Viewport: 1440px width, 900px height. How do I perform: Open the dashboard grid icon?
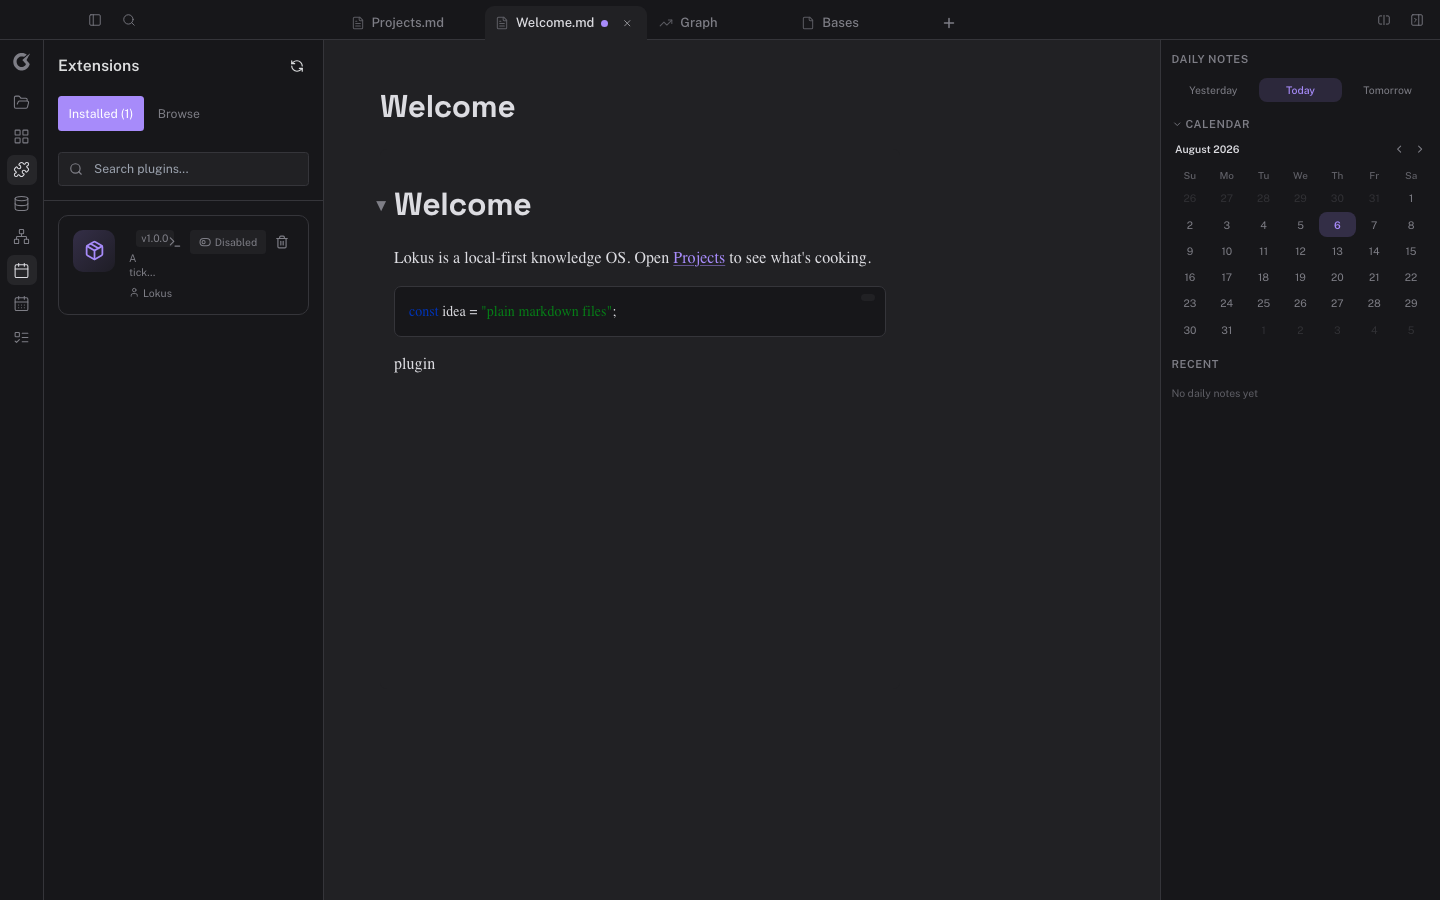[22, 136]
